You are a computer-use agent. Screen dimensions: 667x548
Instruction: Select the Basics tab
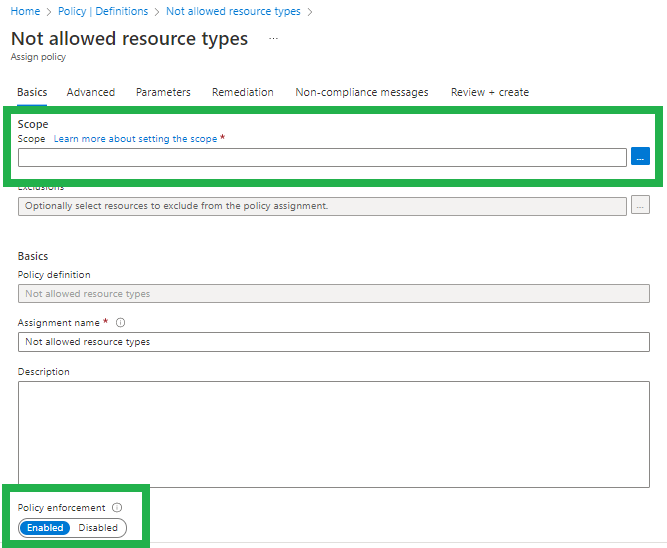[x=32, y=92]
